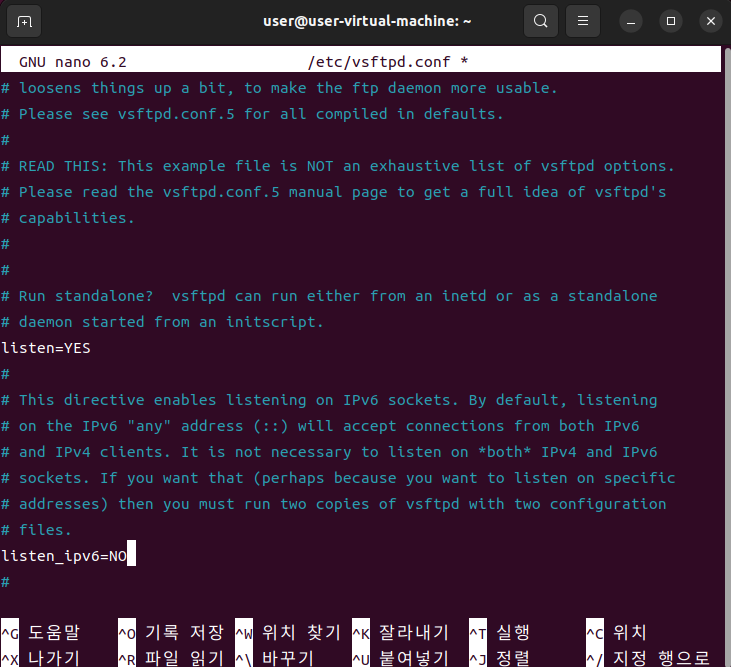This screenshot has height=667, width=731.
Task: Click the ^K 잘라내기 shortcut
Action: (x=401, y=633)
